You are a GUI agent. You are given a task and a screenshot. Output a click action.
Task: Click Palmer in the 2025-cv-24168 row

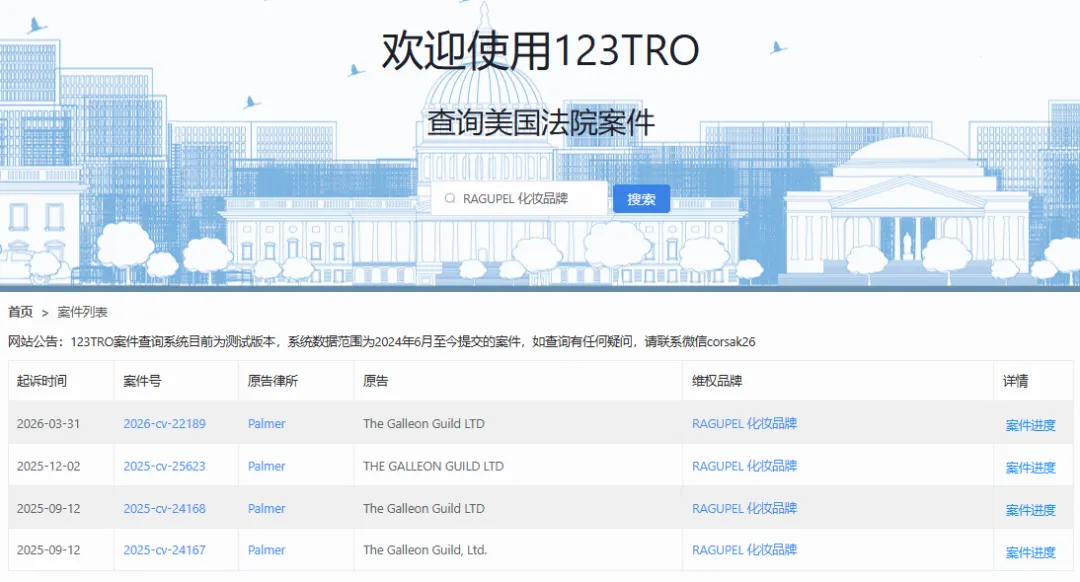267,508
